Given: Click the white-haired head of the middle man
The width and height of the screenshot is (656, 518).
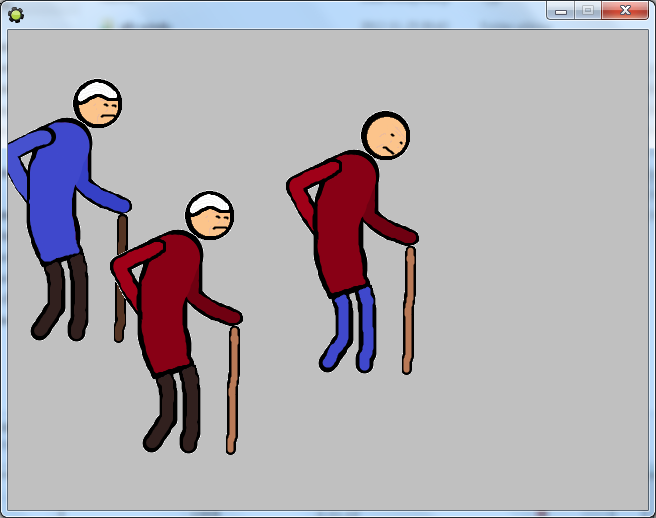Looking at the screenshot, I should (x=210, y=216).
